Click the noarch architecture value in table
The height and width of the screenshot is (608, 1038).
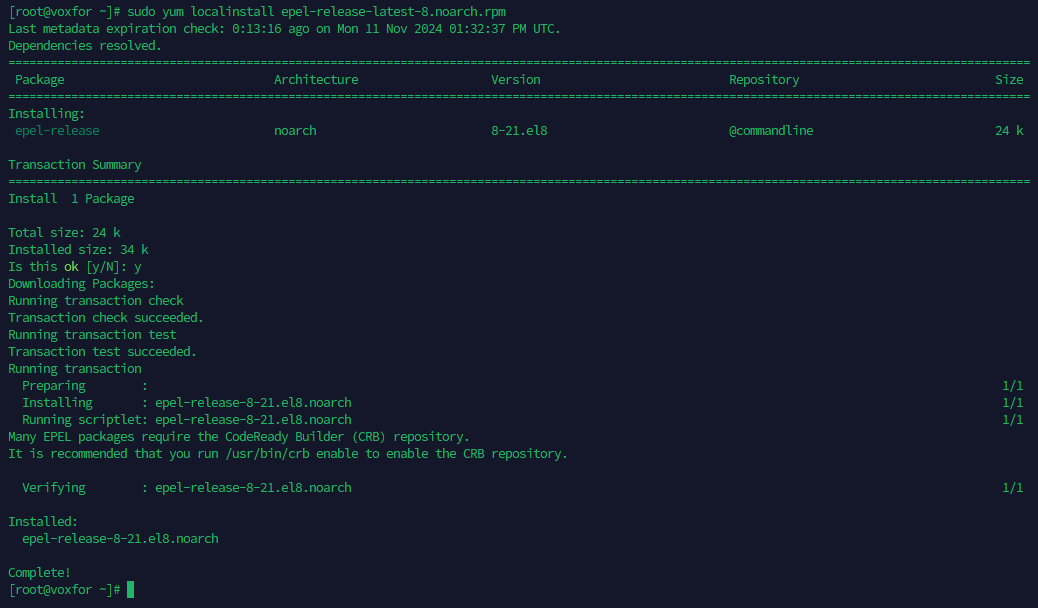[295, 131]
